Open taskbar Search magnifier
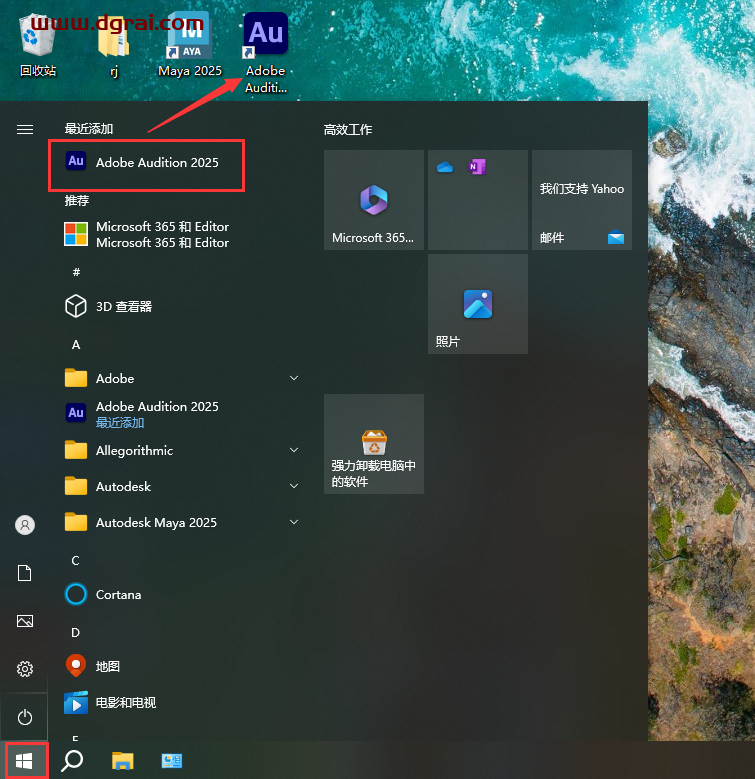 [x=73, y=760]
